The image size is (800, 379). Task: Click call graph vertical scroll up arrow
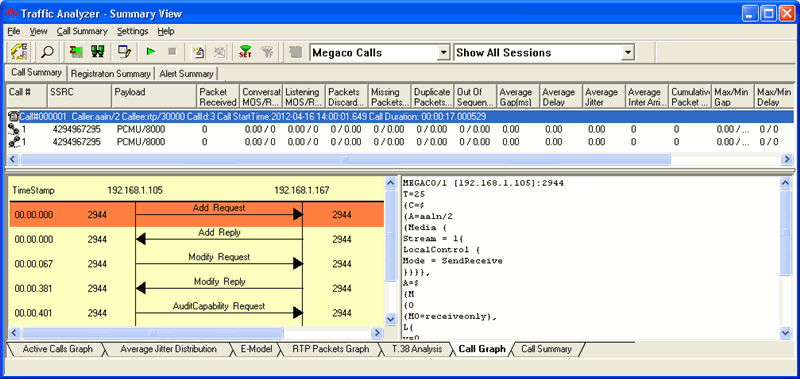(390, 183)
